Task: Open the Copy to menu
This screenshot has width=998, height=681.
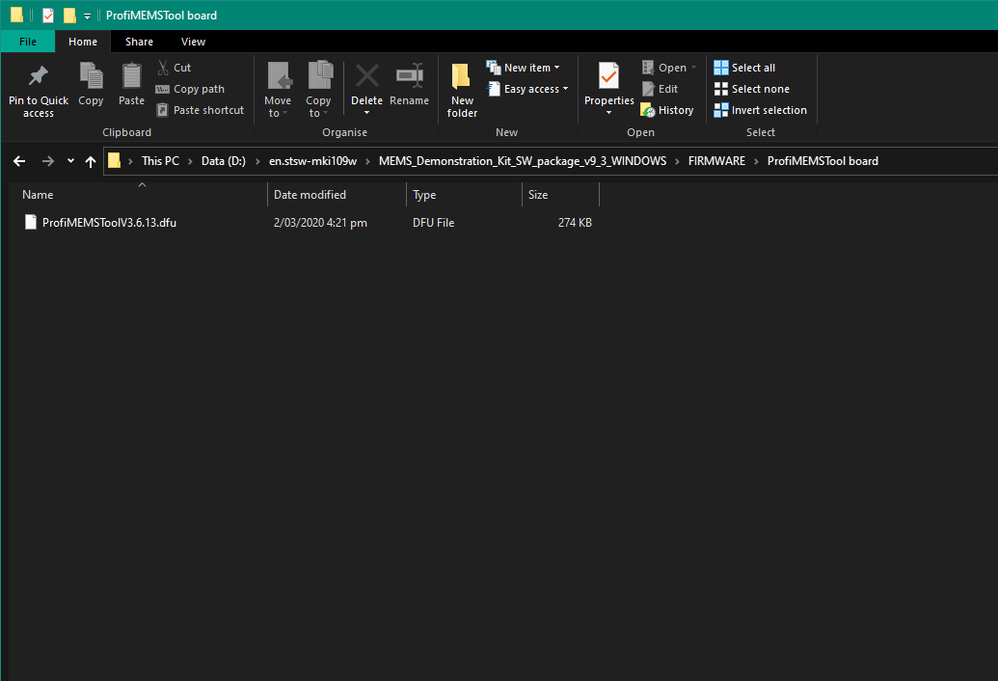Action: coord(318,90)
